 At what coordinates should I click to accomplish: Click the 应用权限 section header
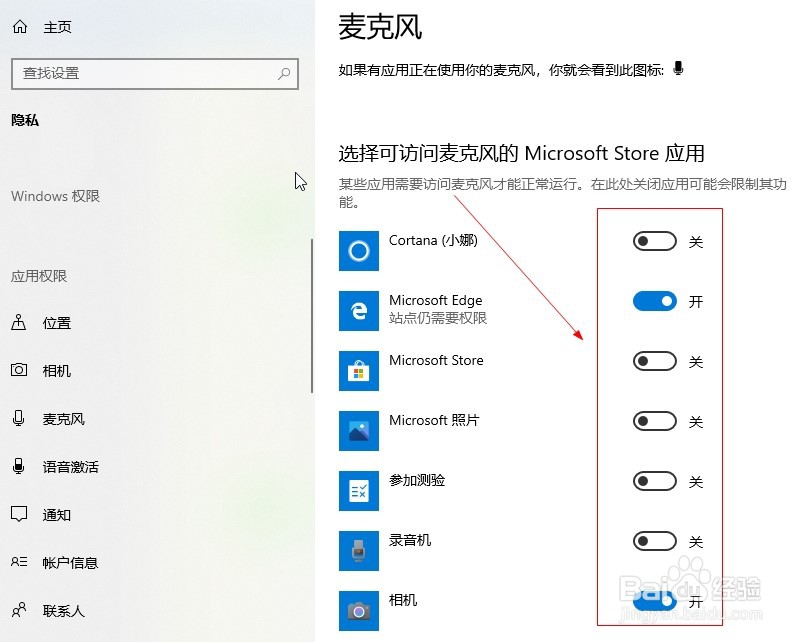[39, 276]
